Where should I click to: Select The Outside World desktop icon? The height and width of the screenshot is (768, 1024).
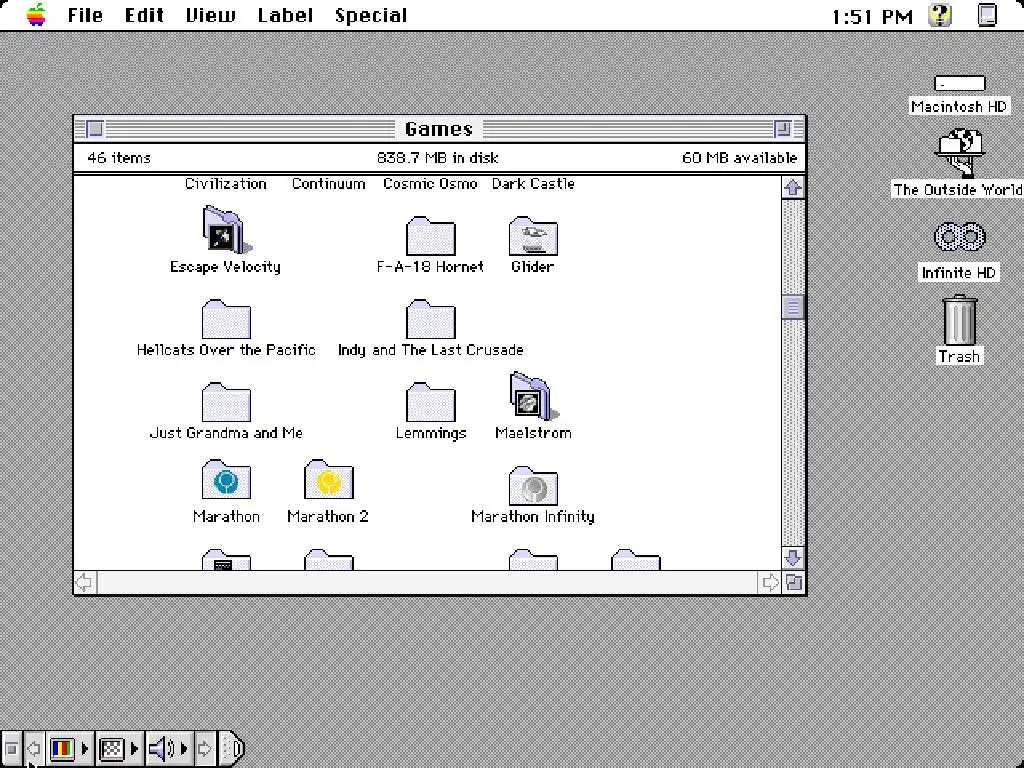[x=959, y=153]
